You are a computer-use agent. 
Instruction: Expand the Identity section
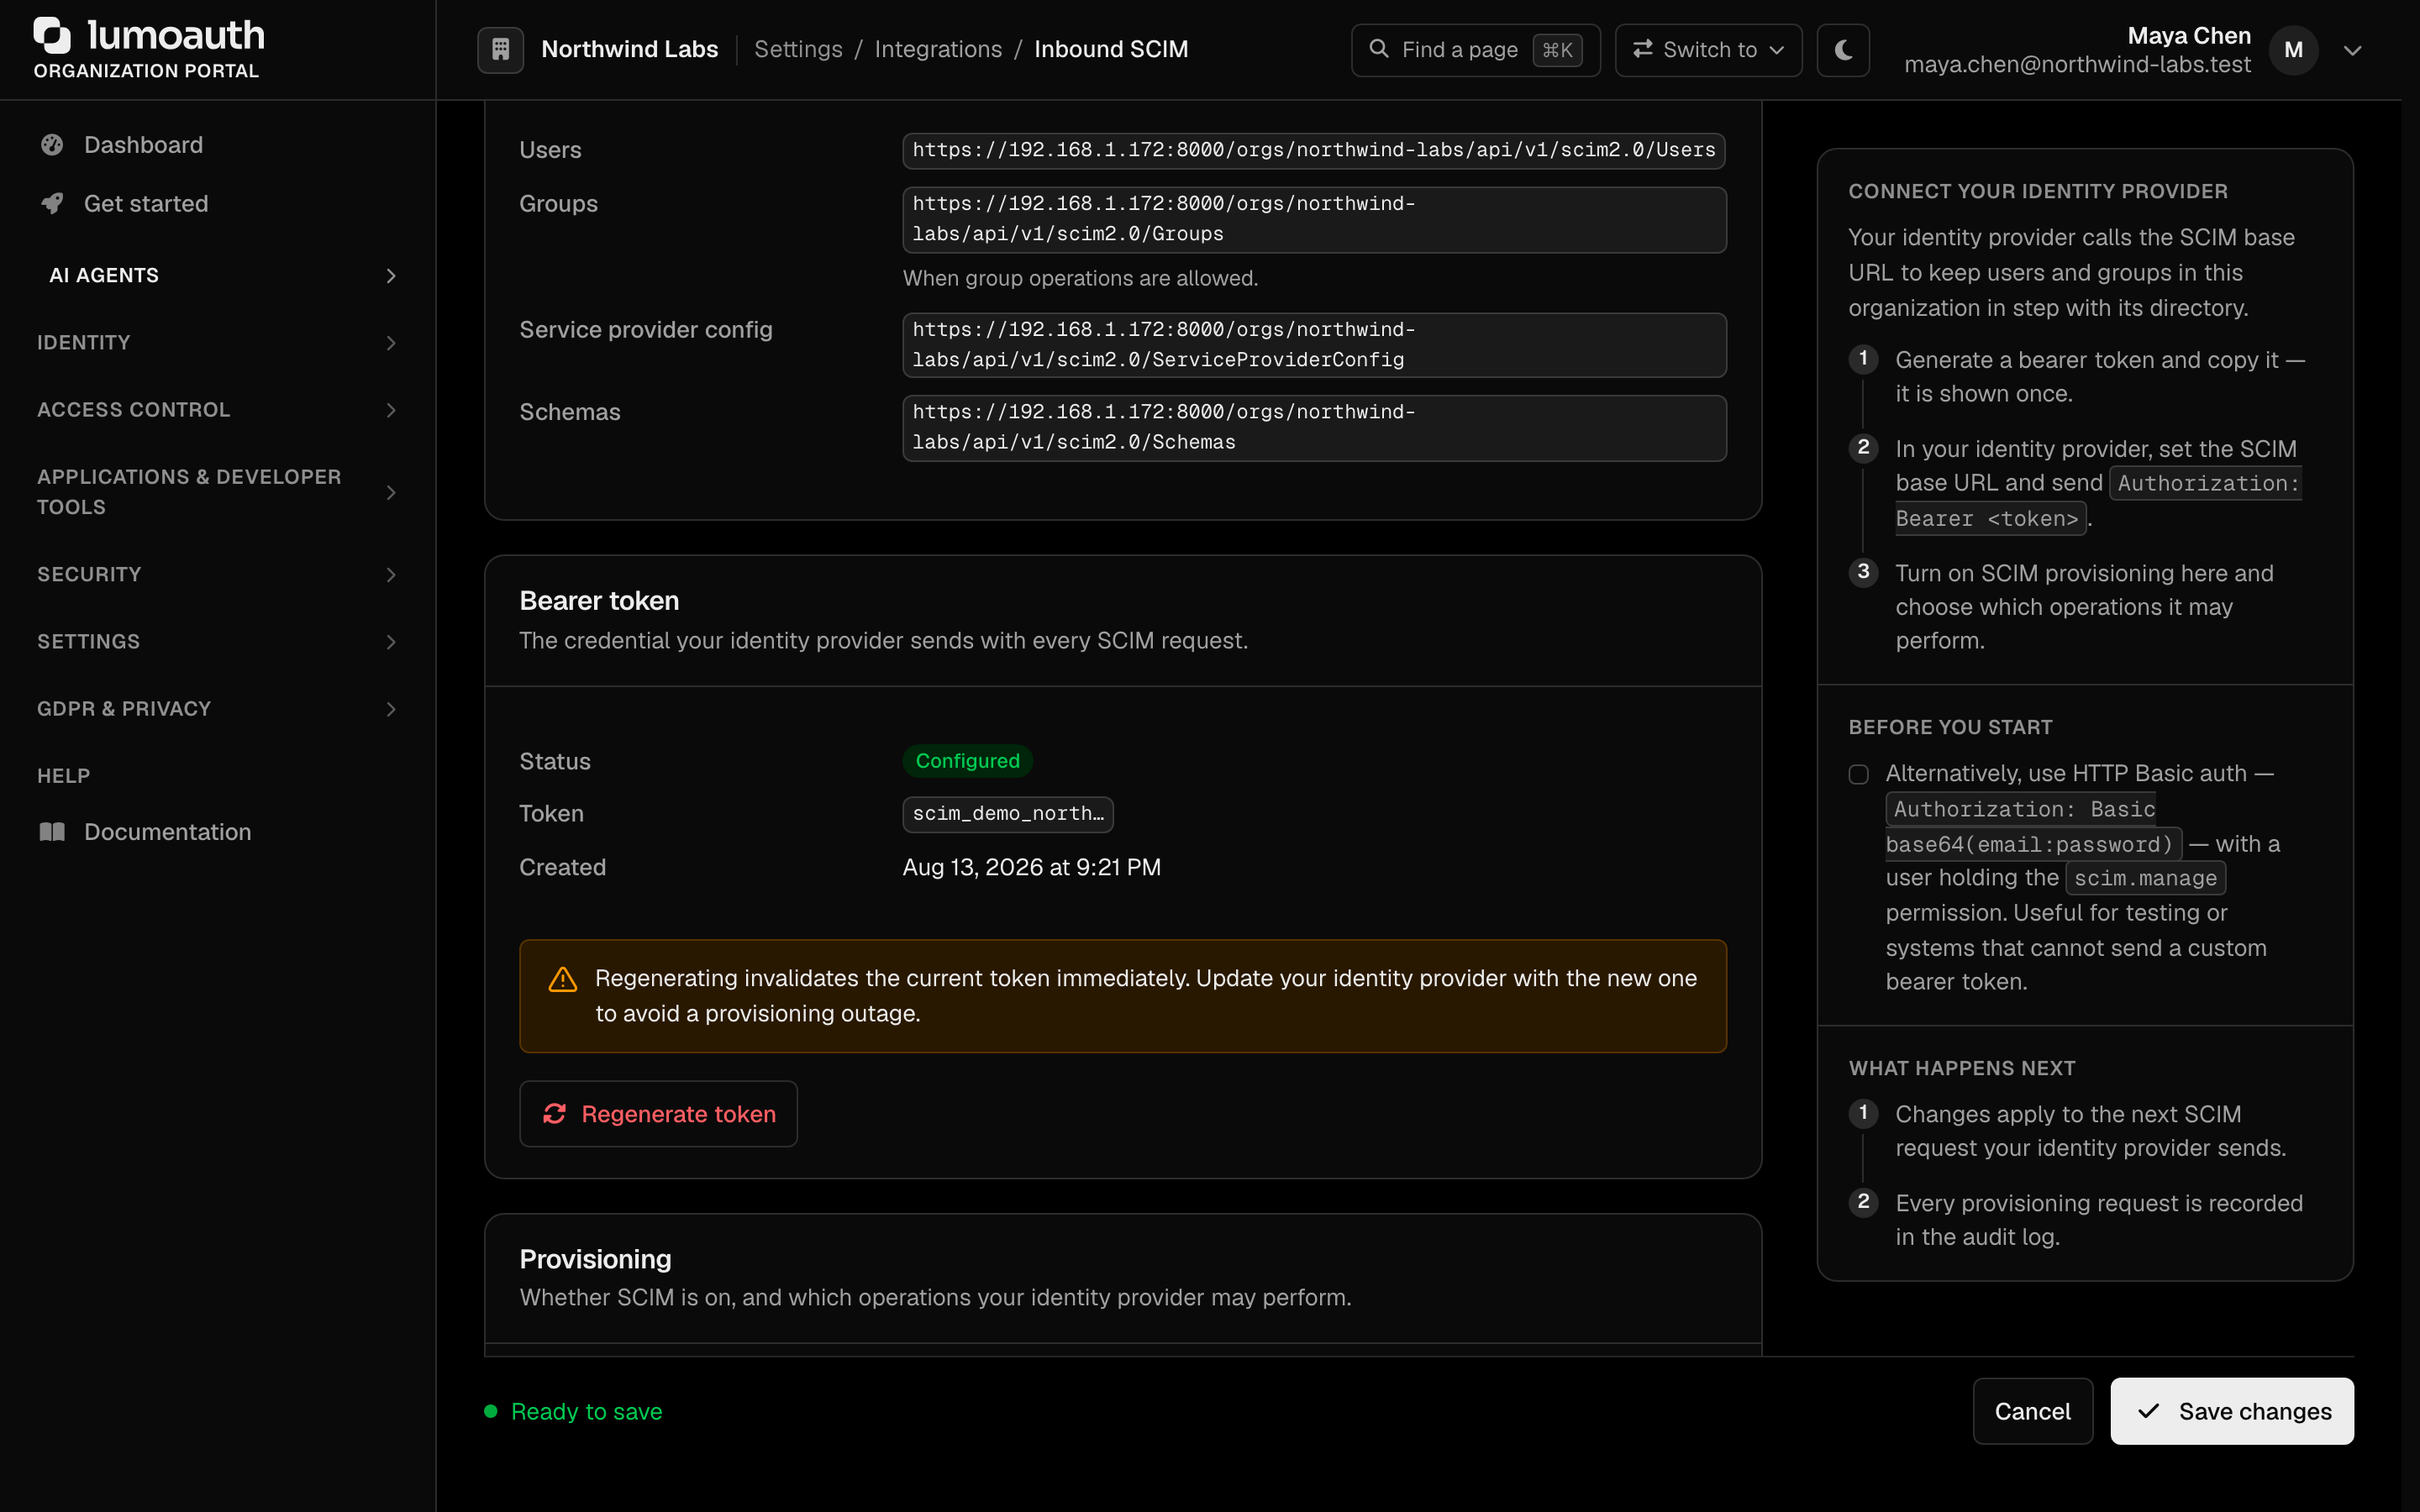[x=218, y=342]
